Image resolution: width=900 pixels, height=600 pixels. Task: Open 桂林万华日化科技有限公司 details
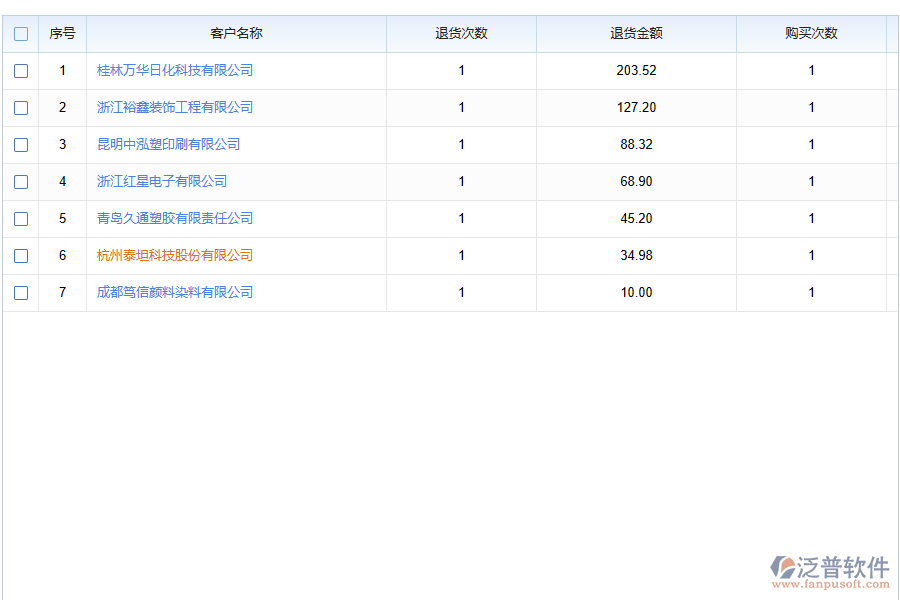174,70
